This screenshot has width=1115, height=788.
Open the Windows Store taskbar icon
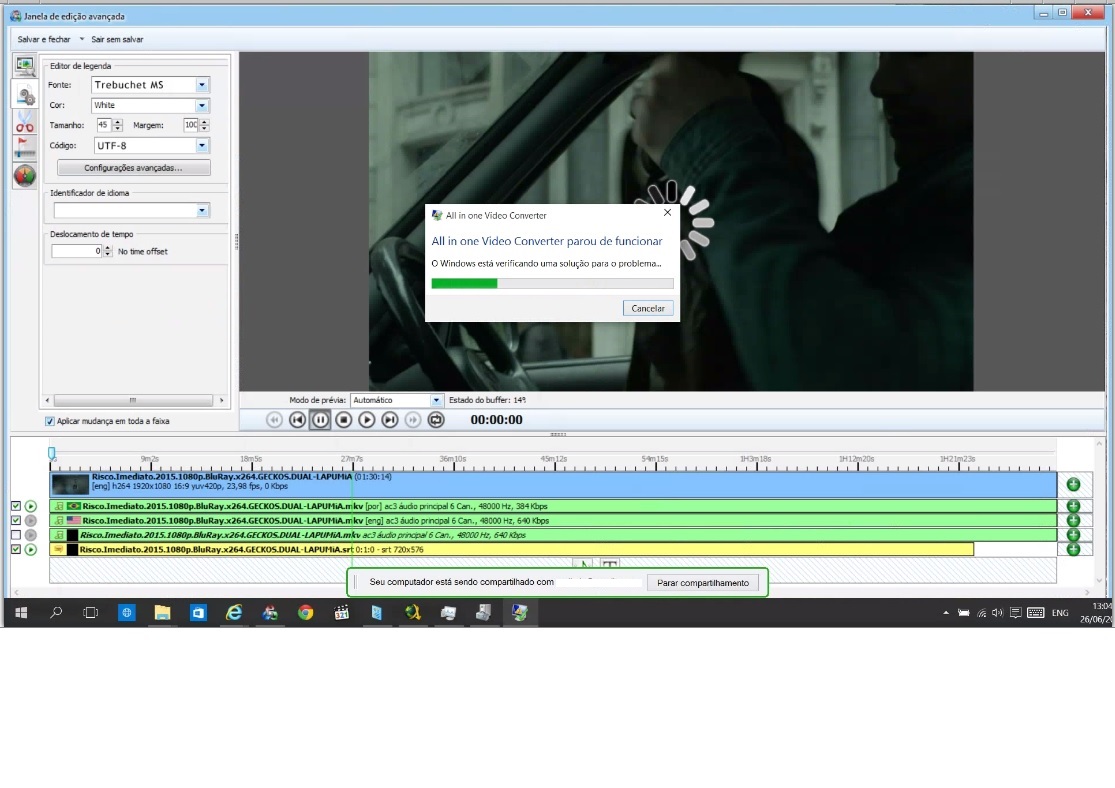coord(198,612)
